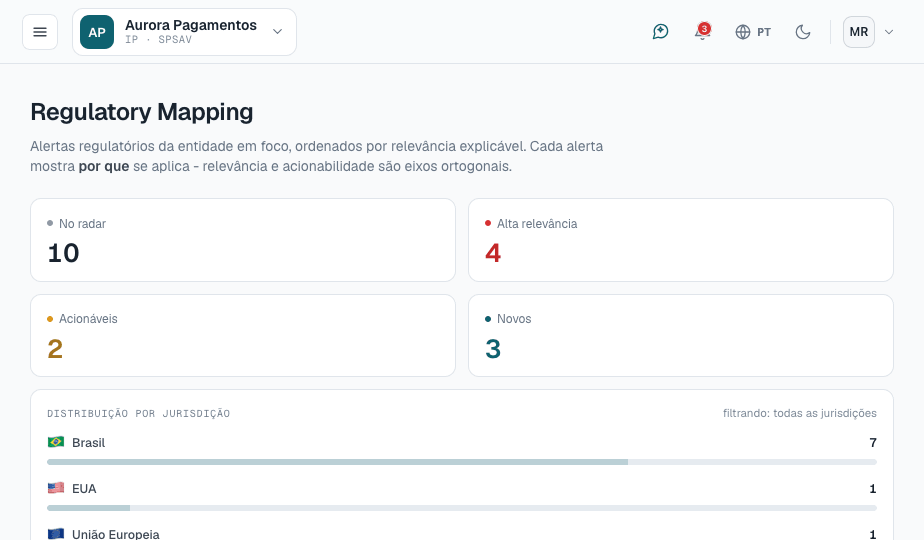Click the Alta relevância value 4
The image size is (924, 540).
493,253
